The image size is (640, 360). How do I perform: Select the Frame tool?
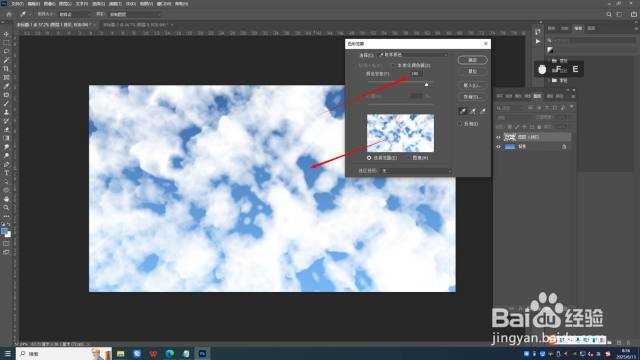pyautogui.click(x=6, y=78)
